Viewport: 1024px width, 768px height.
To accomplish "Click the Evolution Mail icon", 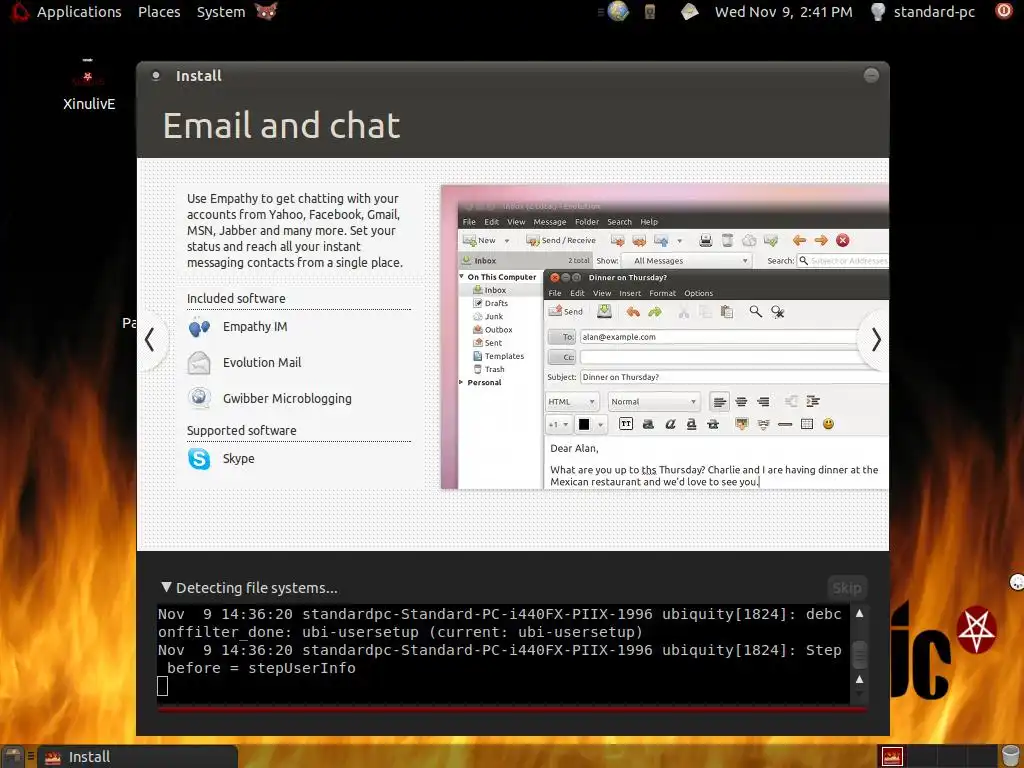I will click(x=199, y=362).
